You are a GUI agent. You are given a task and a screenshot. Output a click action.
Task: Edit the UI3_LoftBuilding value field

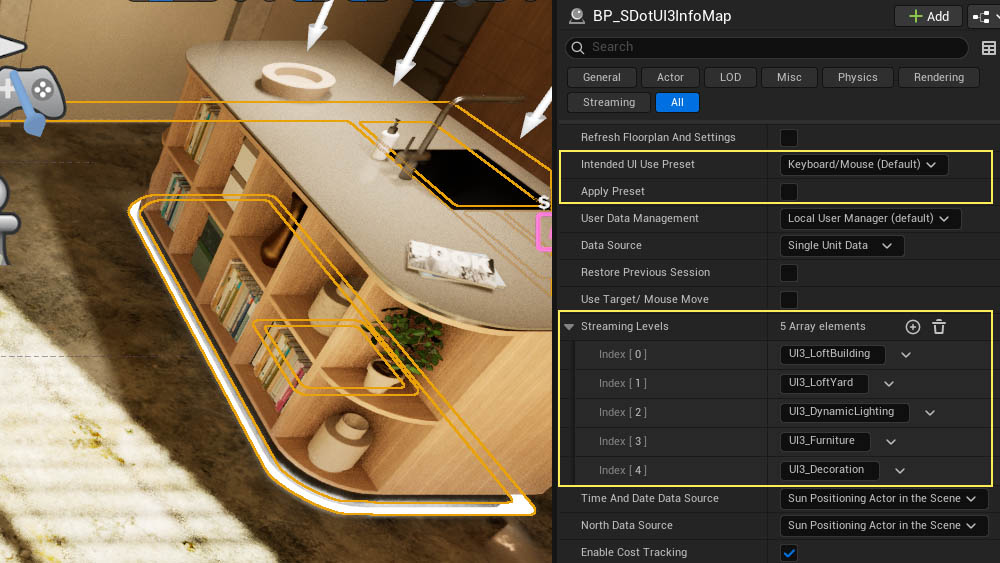pyautogui.click(x=832, y=354)
